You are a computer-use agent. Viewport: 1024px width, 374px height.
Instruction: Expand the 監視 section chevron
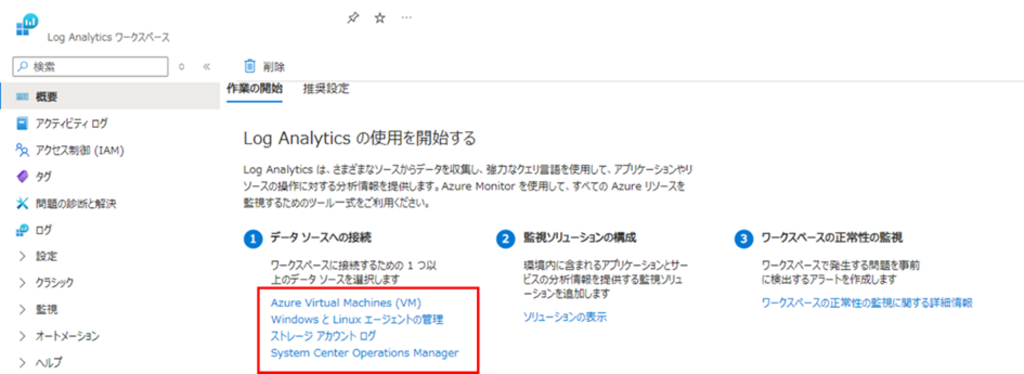click(23, 309)
